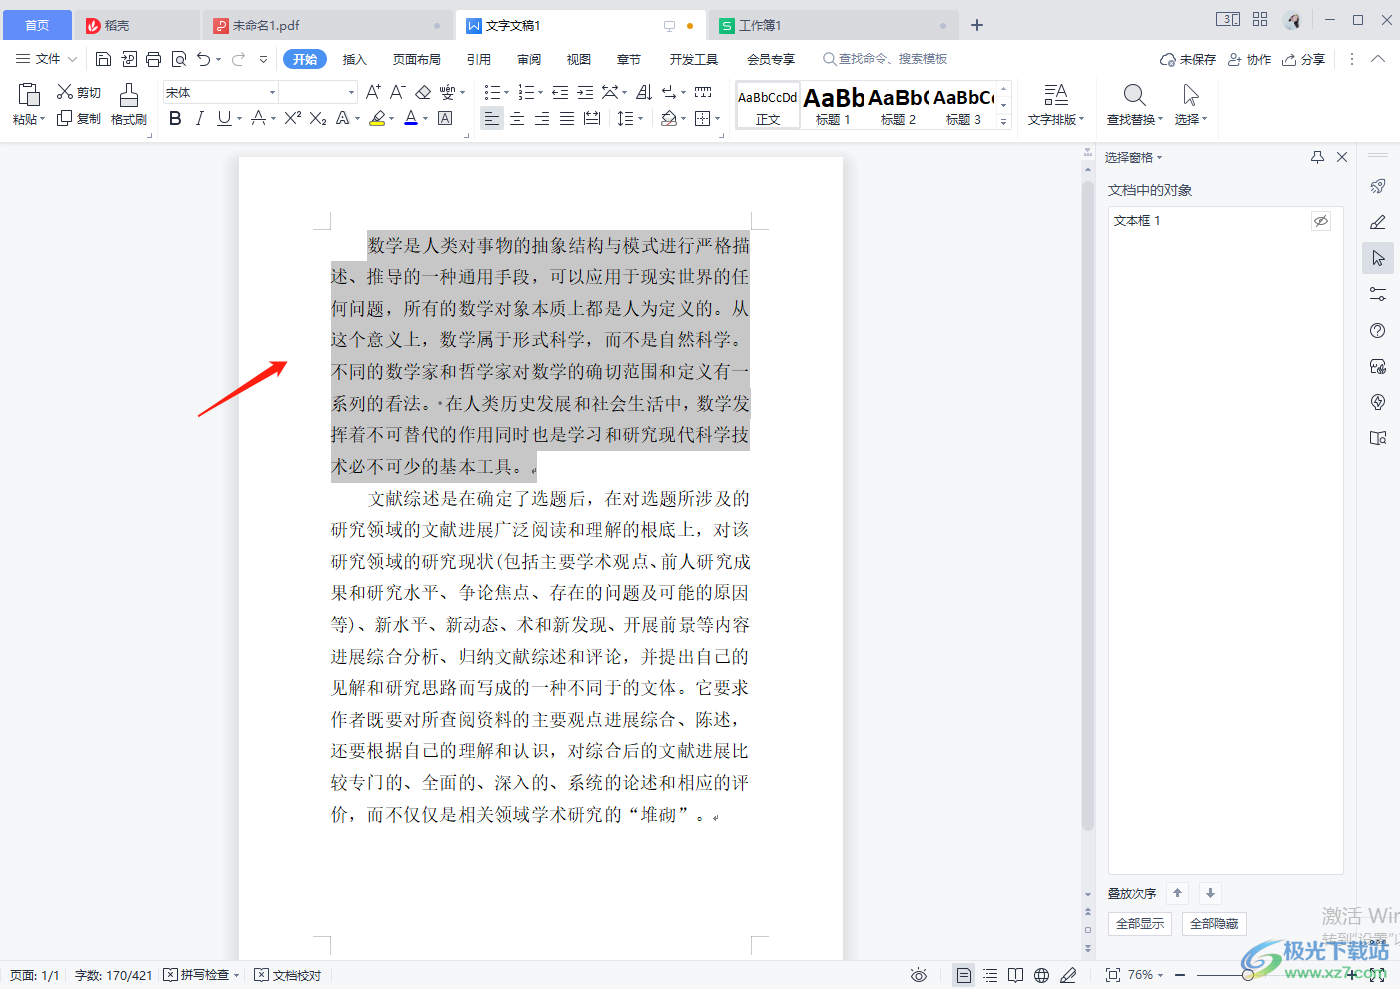
Task: Open the 文字排版 dropdown
Action: click(x=1056, y=119)
